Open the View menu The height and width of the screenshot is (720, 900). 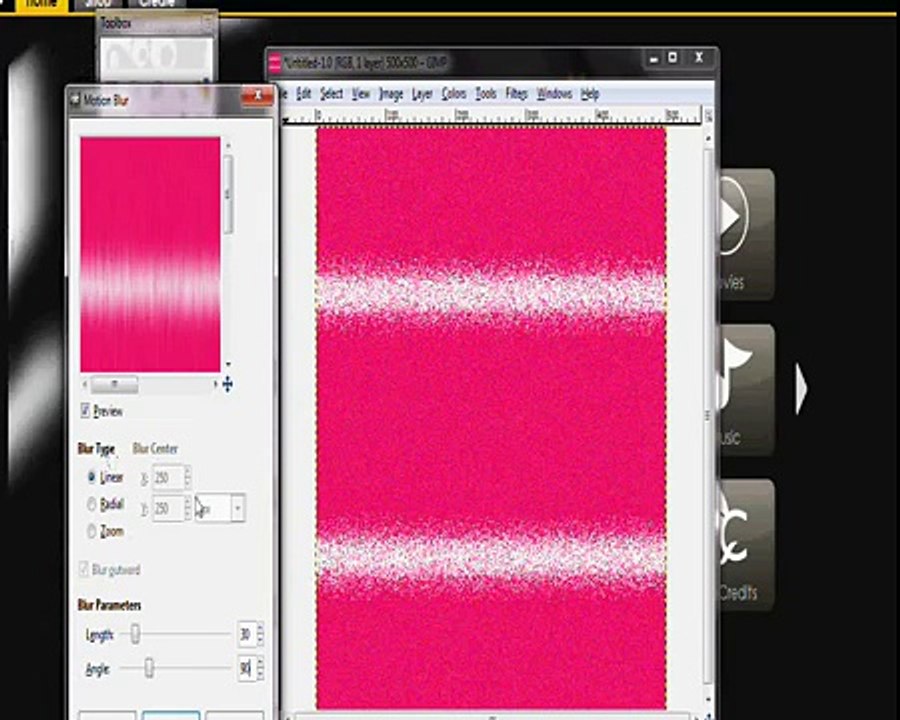tap(360, 94)
